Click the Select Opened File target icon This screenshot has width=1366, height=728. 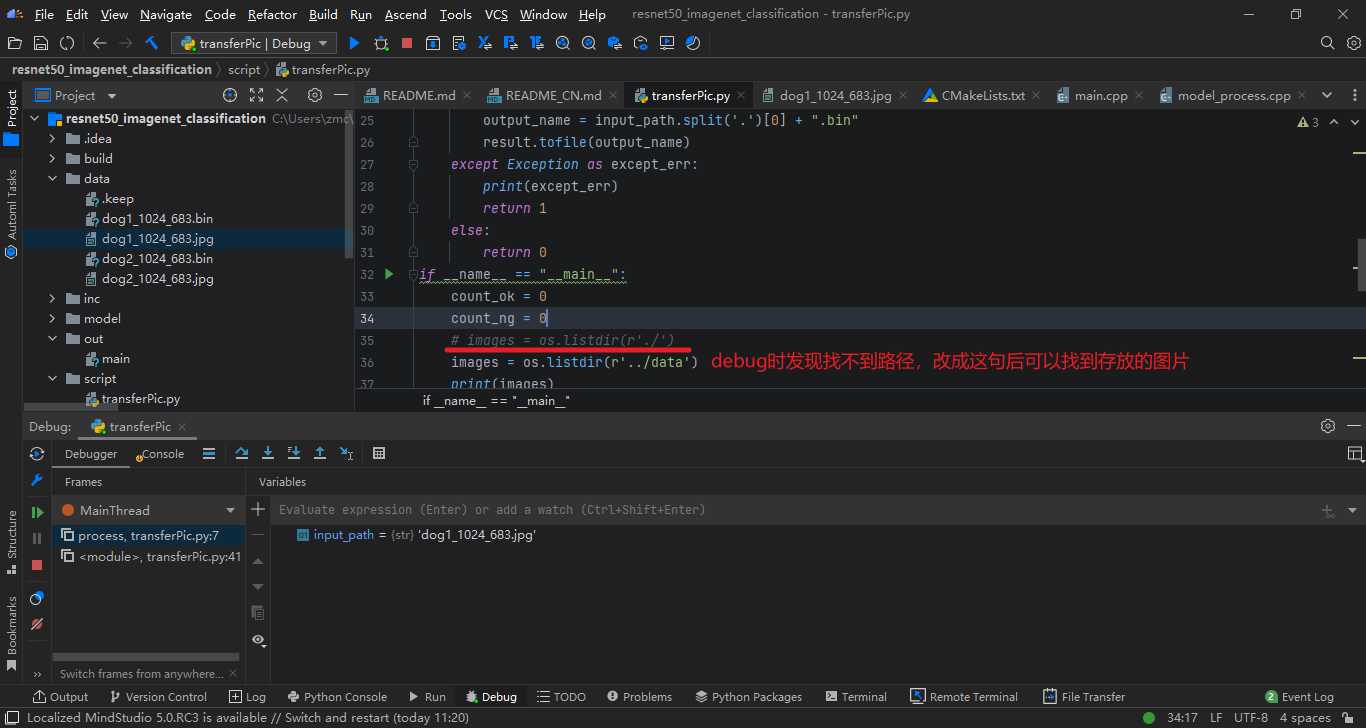pyautogui.click(x=230, y=95)
